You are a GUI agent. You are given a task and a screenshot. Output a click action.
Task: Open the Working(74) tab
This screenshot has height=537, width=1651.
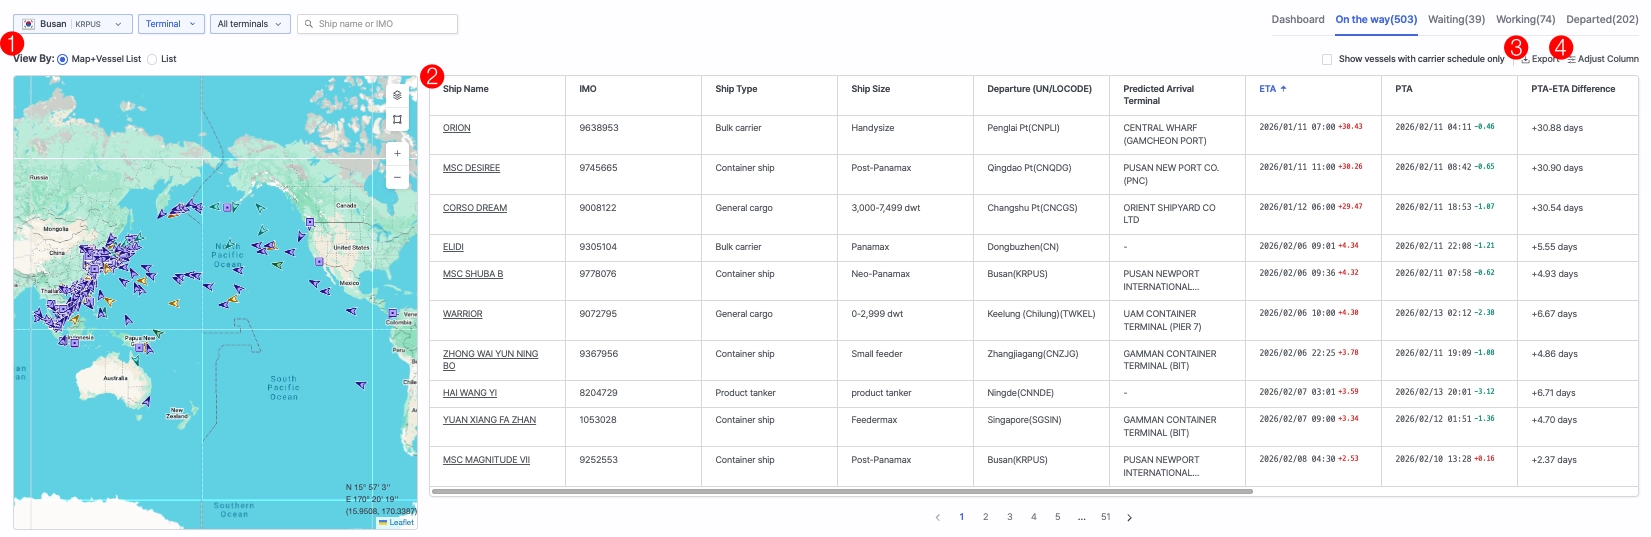[1525, 20]
